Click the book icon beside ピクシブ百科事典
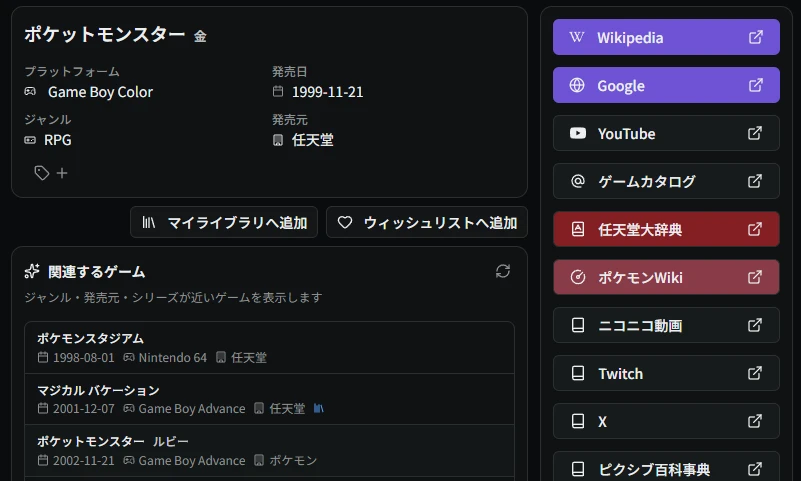Image resolution: width=801 pixels, height=481 pixels. (x=578, y=469)
